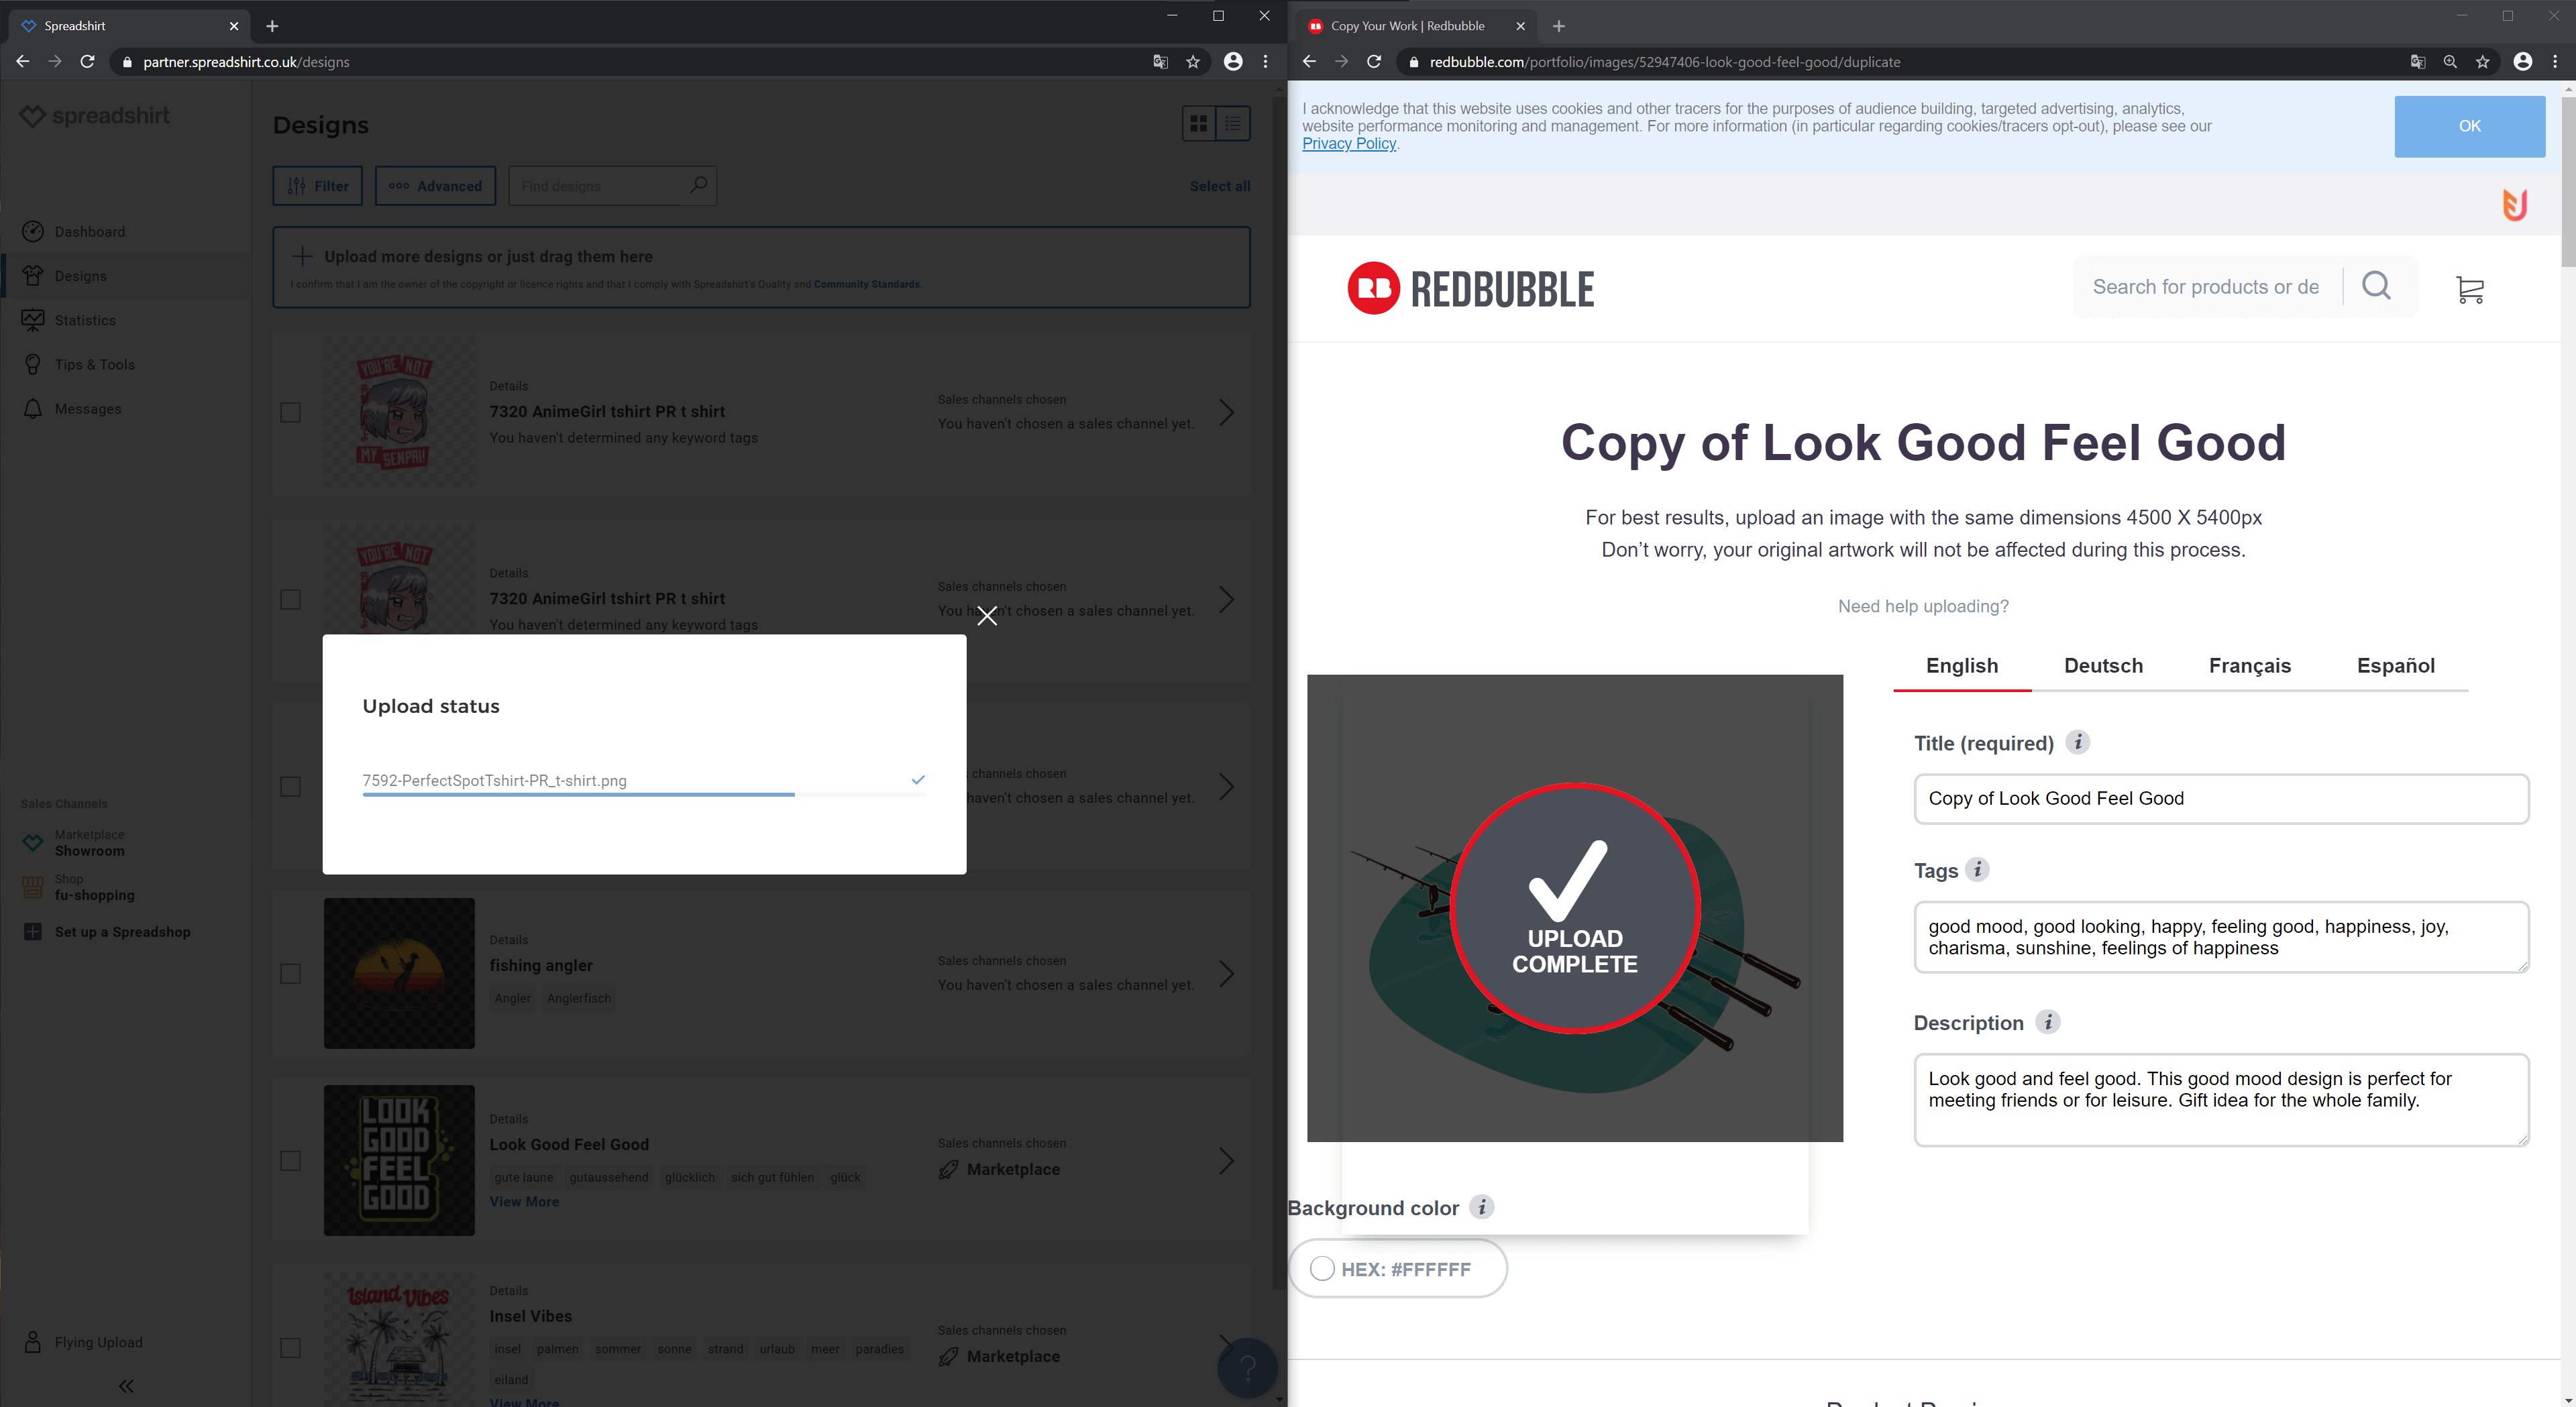Show info for Background color
This screenshot has width=2576, height=1407.
tap(1482, 1207)
